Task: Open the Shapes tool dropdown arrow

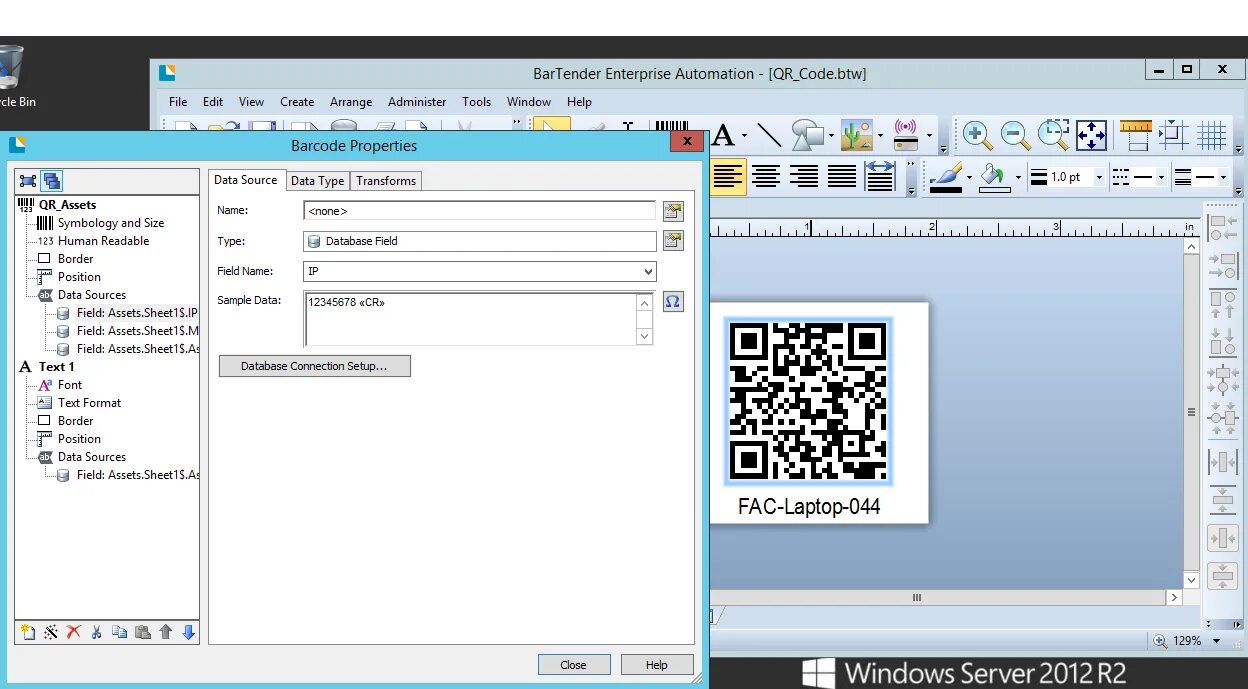Action: (x=831, y=136)
